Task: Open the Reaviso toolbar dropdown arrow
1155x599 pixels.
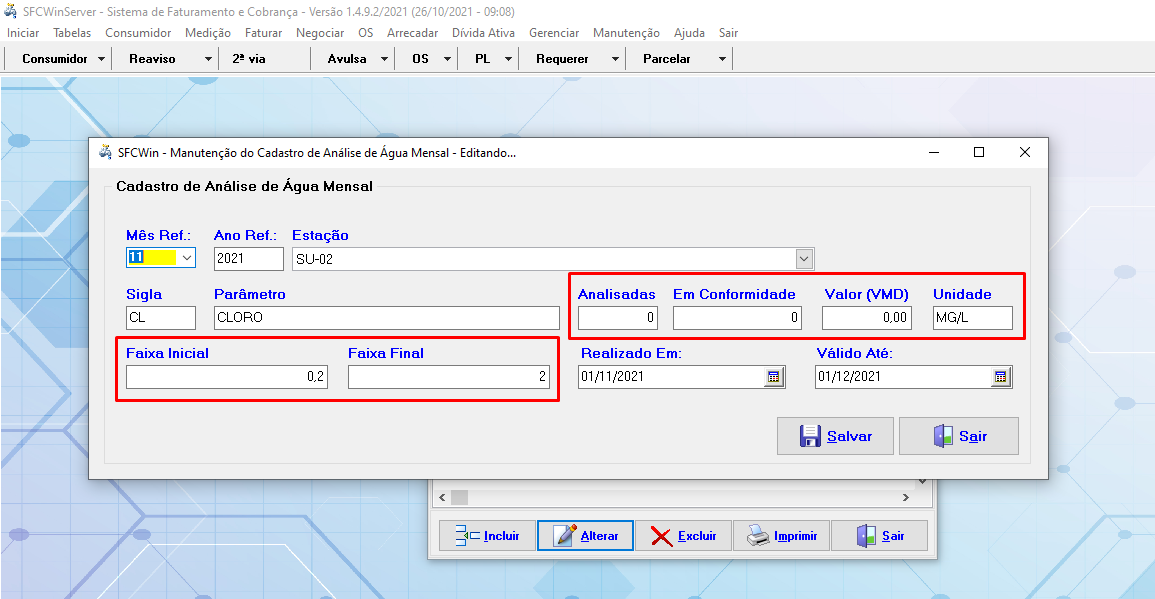Action: (209, 59)
